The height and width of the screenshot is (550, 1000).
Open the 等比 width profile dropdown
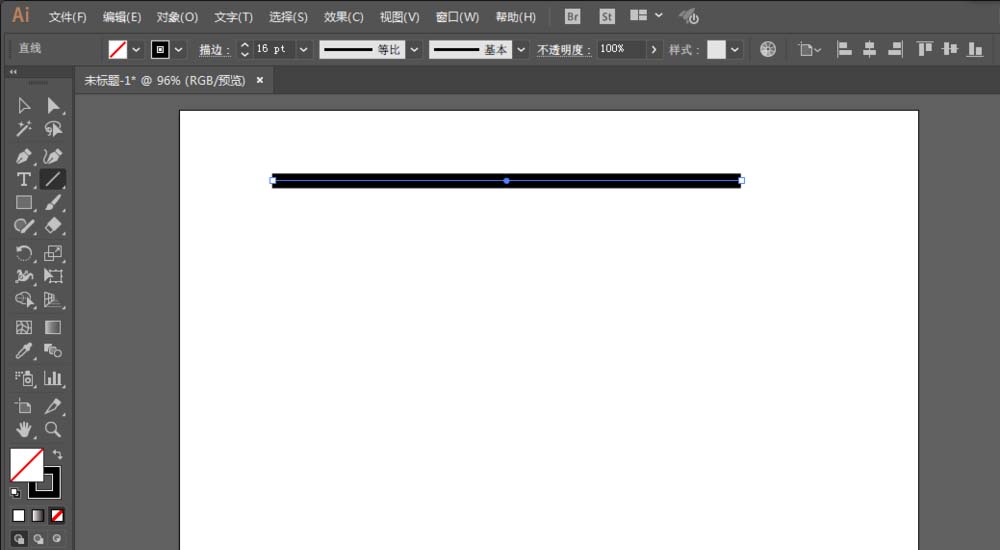coord(415,49)
